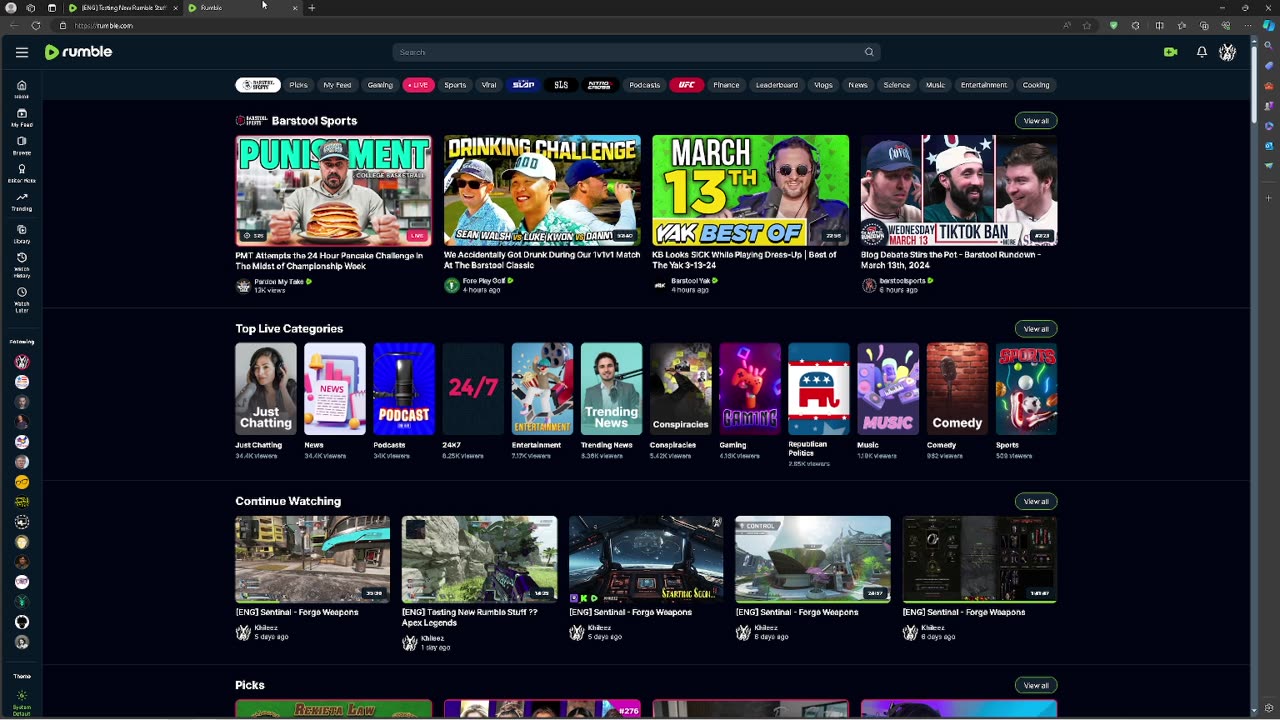
Task: Open the notifications bell
Action: 1202,52
